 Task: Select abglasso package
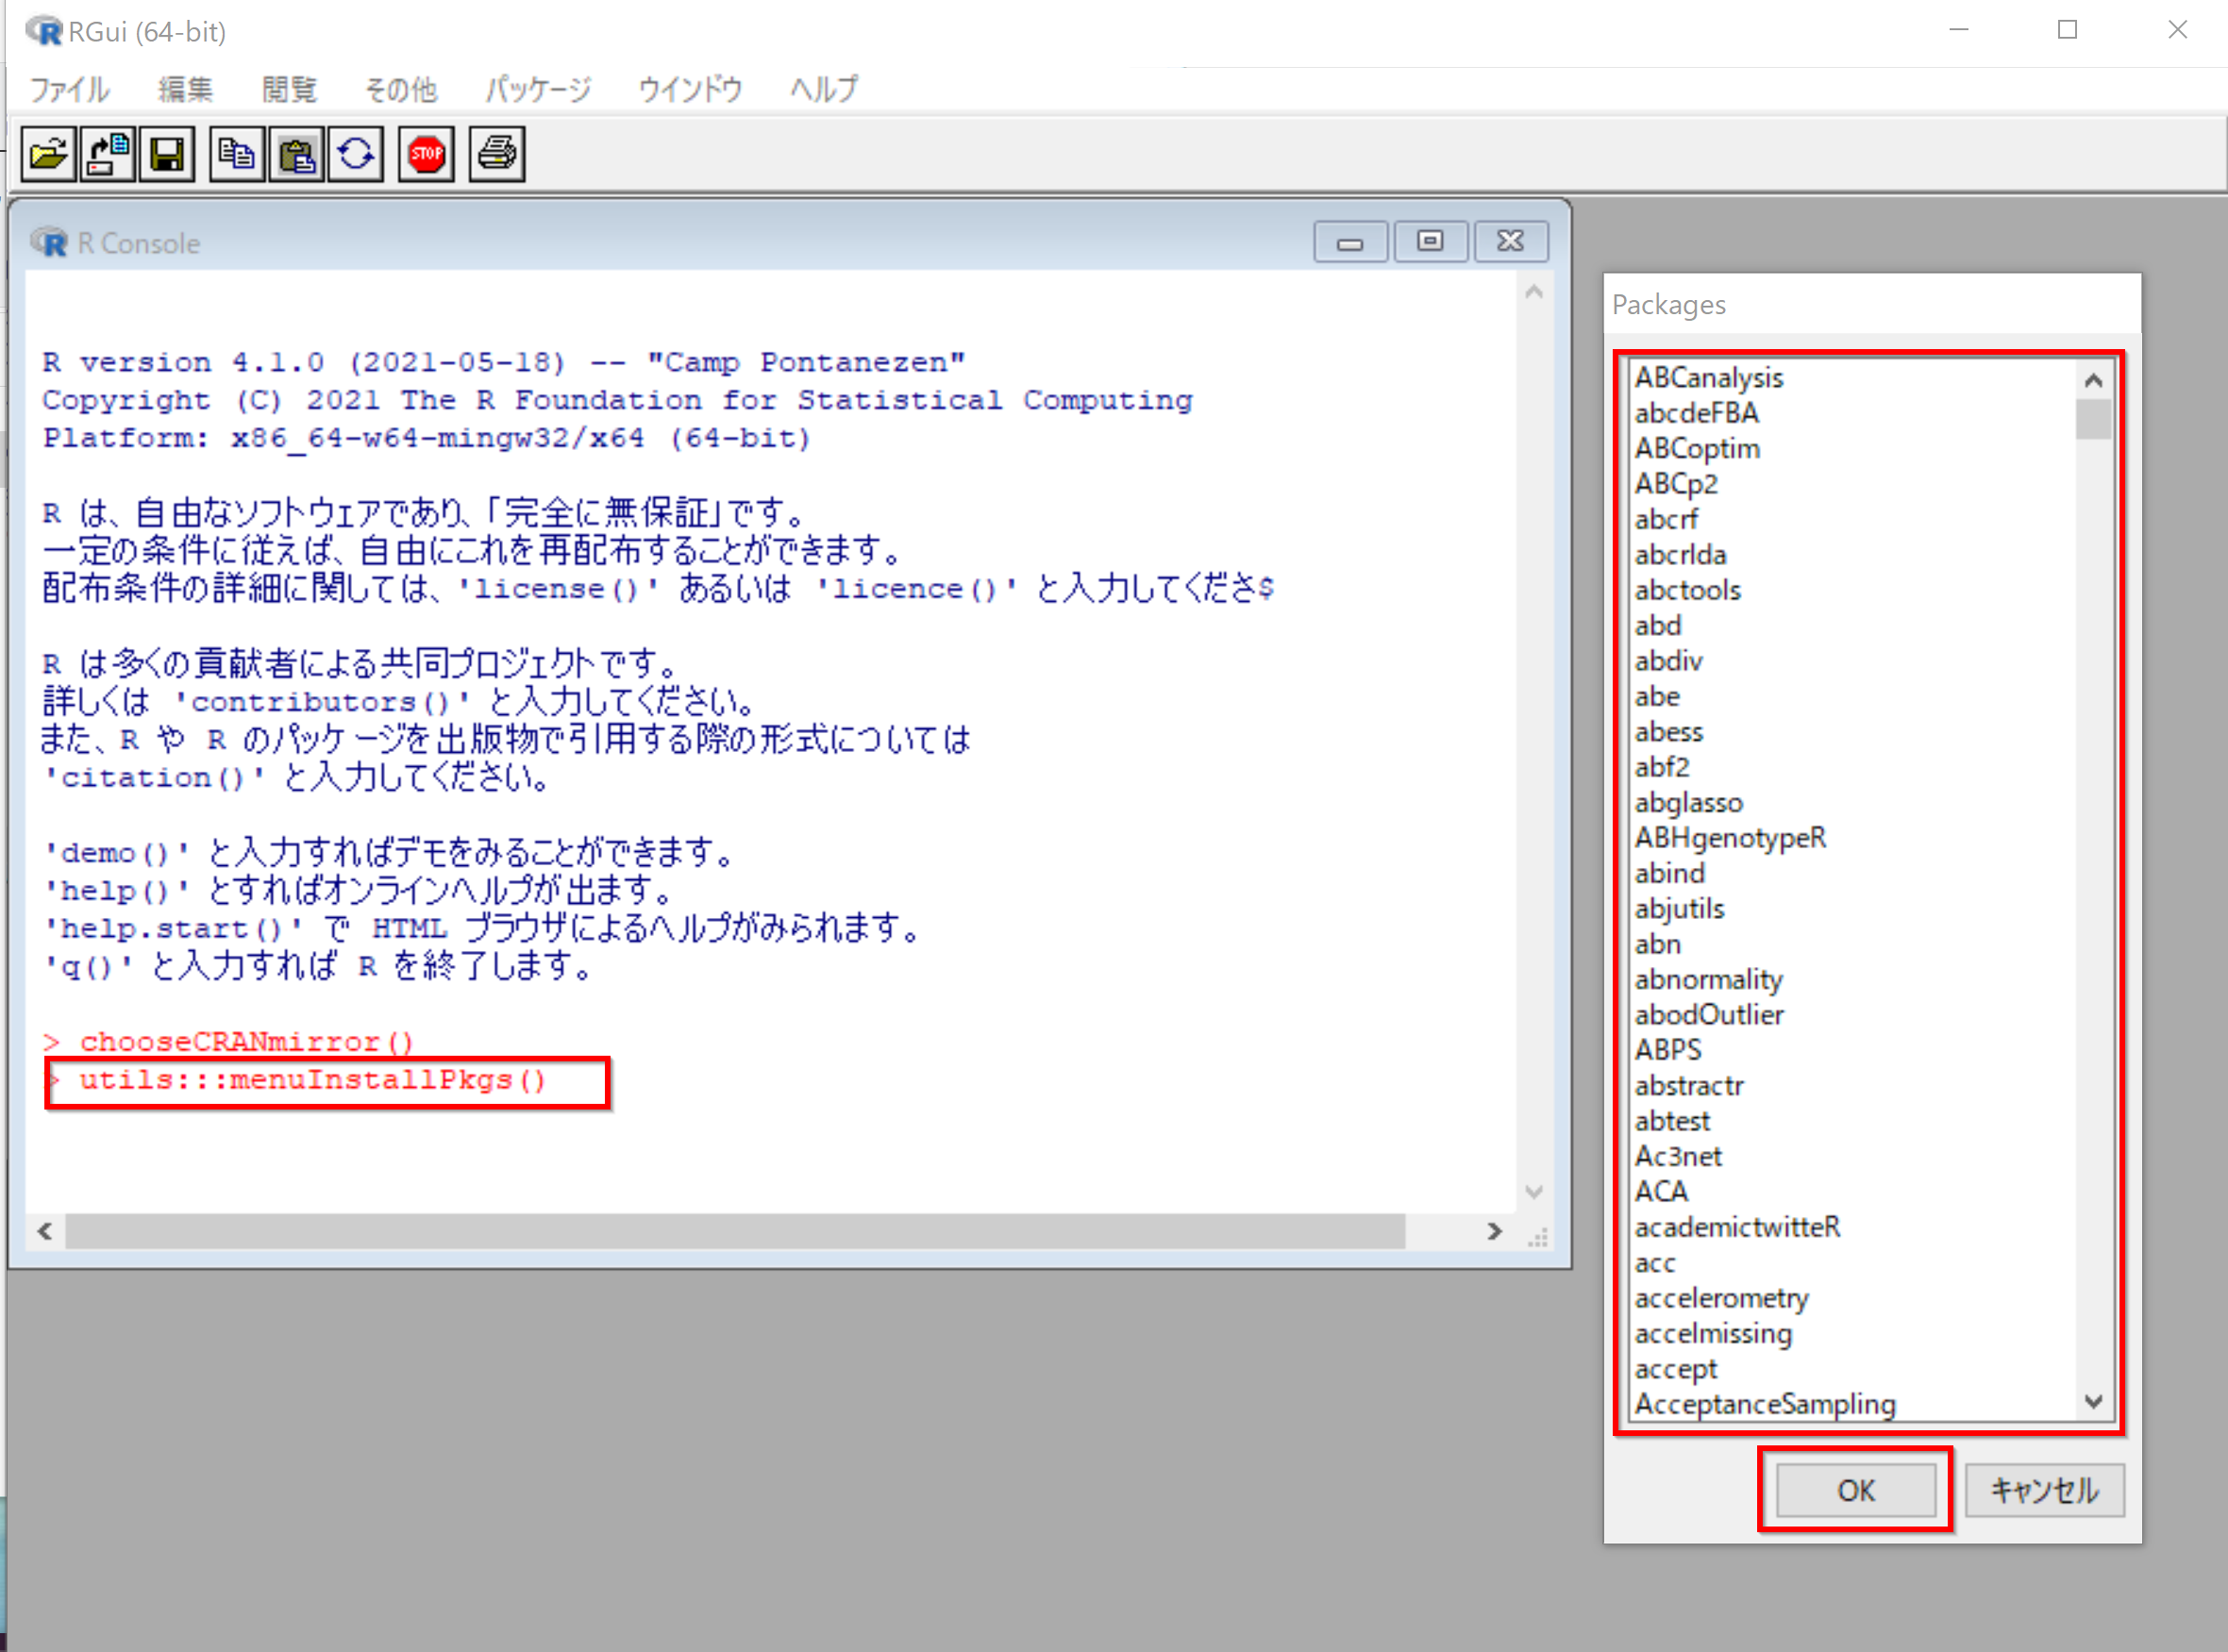1852,803
